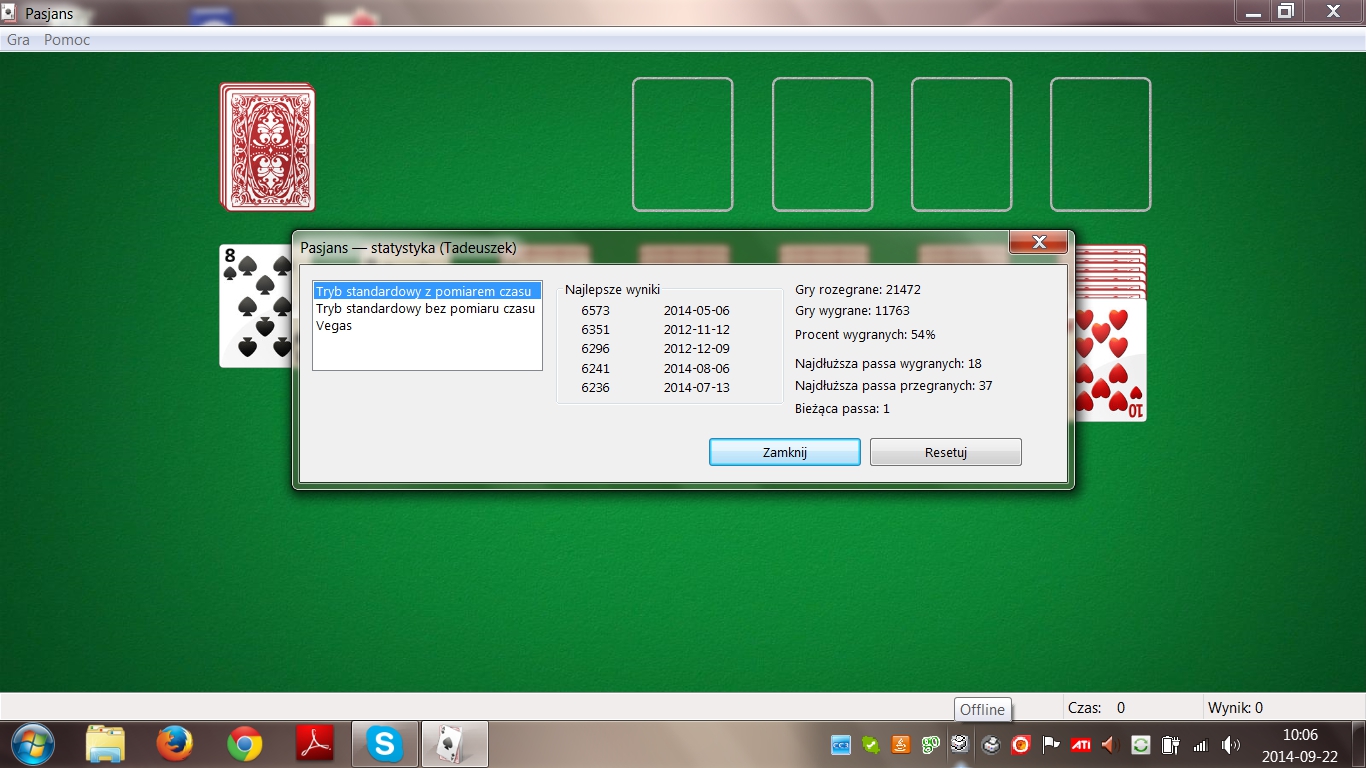Screen dimensions: 1366x768
Task: Click the third empty foundation slot
Action: pyautogui.click(x=961, y=145)
